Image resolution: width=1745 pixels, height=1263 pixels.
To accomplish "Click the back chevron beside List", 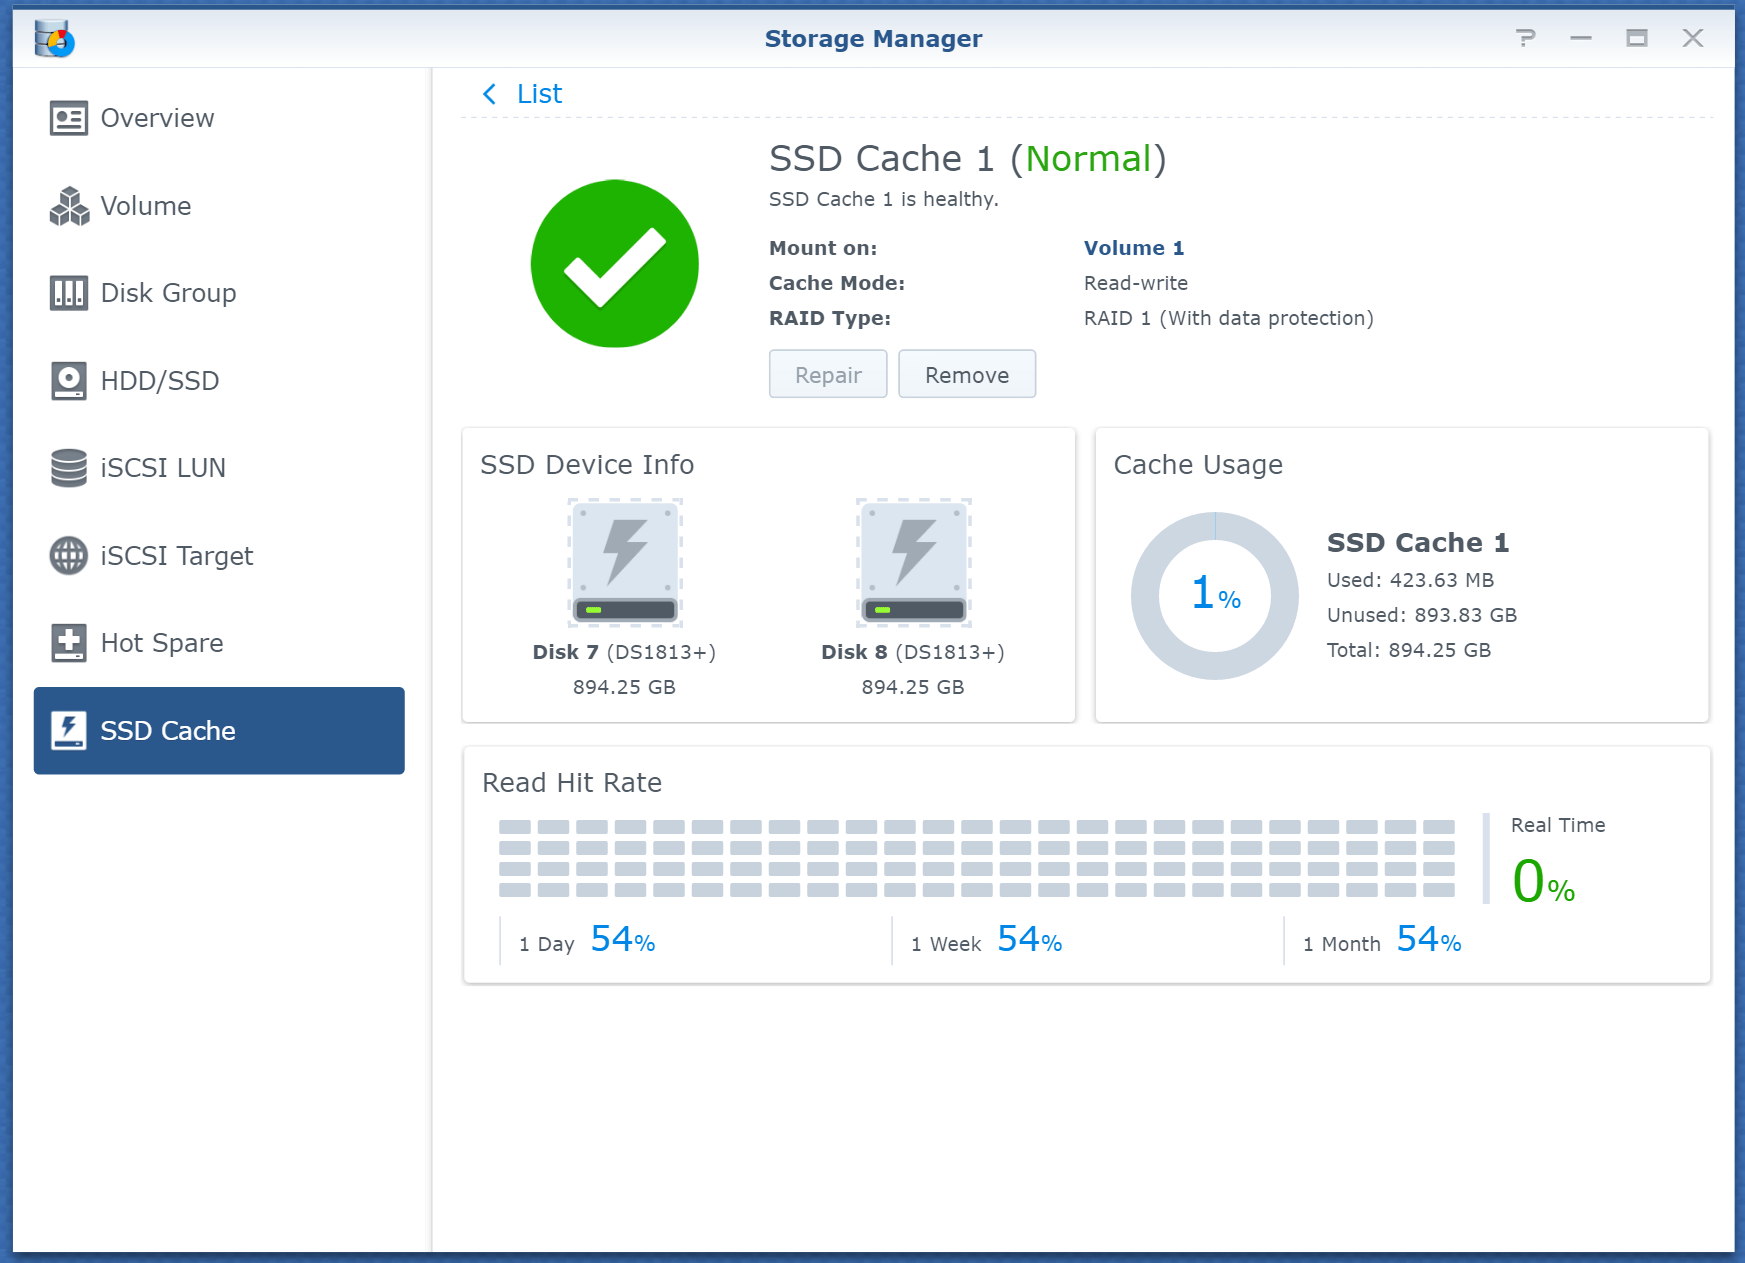I will pyautogui.click(x=489, y=93).
